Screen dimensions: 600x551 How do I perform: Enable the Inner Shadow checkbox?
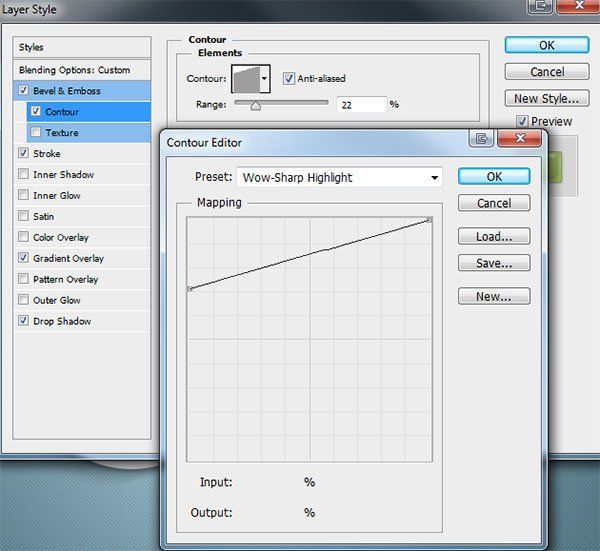pyautogui.click(x=23, y=174)
